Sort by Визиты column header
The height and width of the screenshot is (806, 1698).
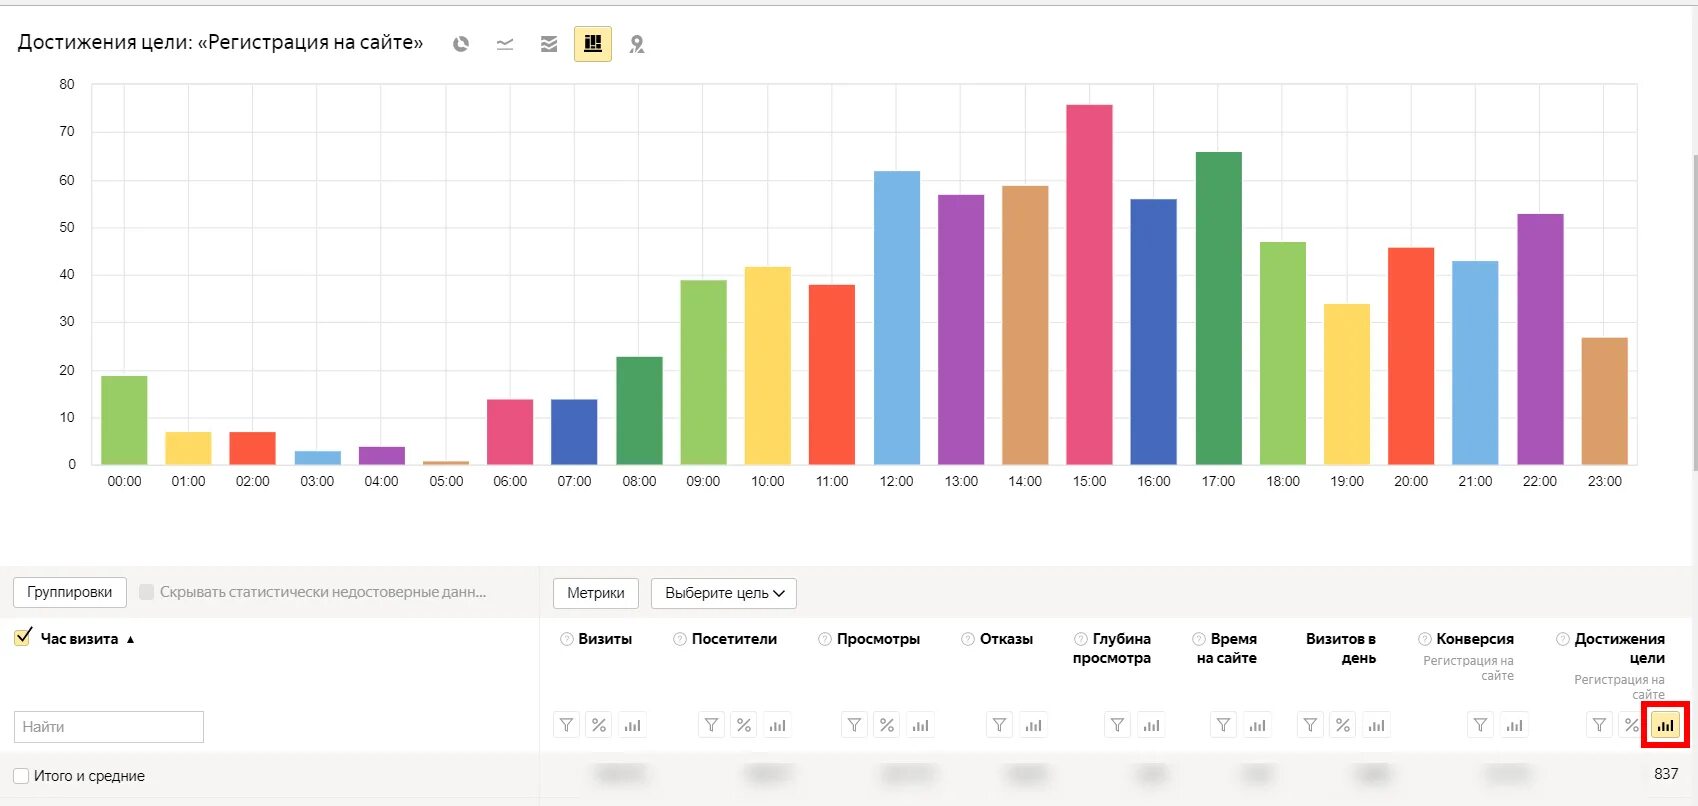coord(605,639)
